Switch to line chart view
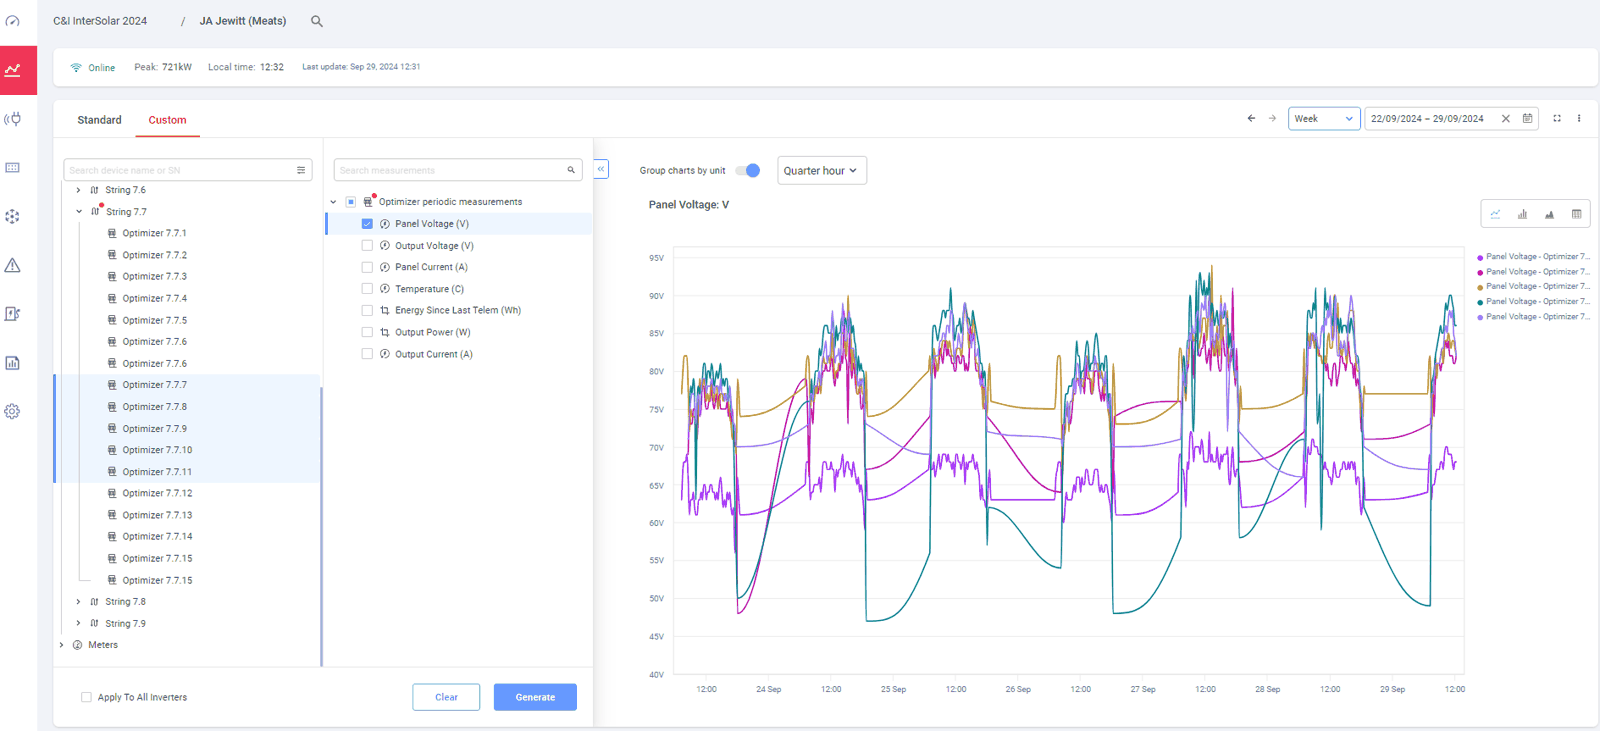 click(x=1495, y=214)
